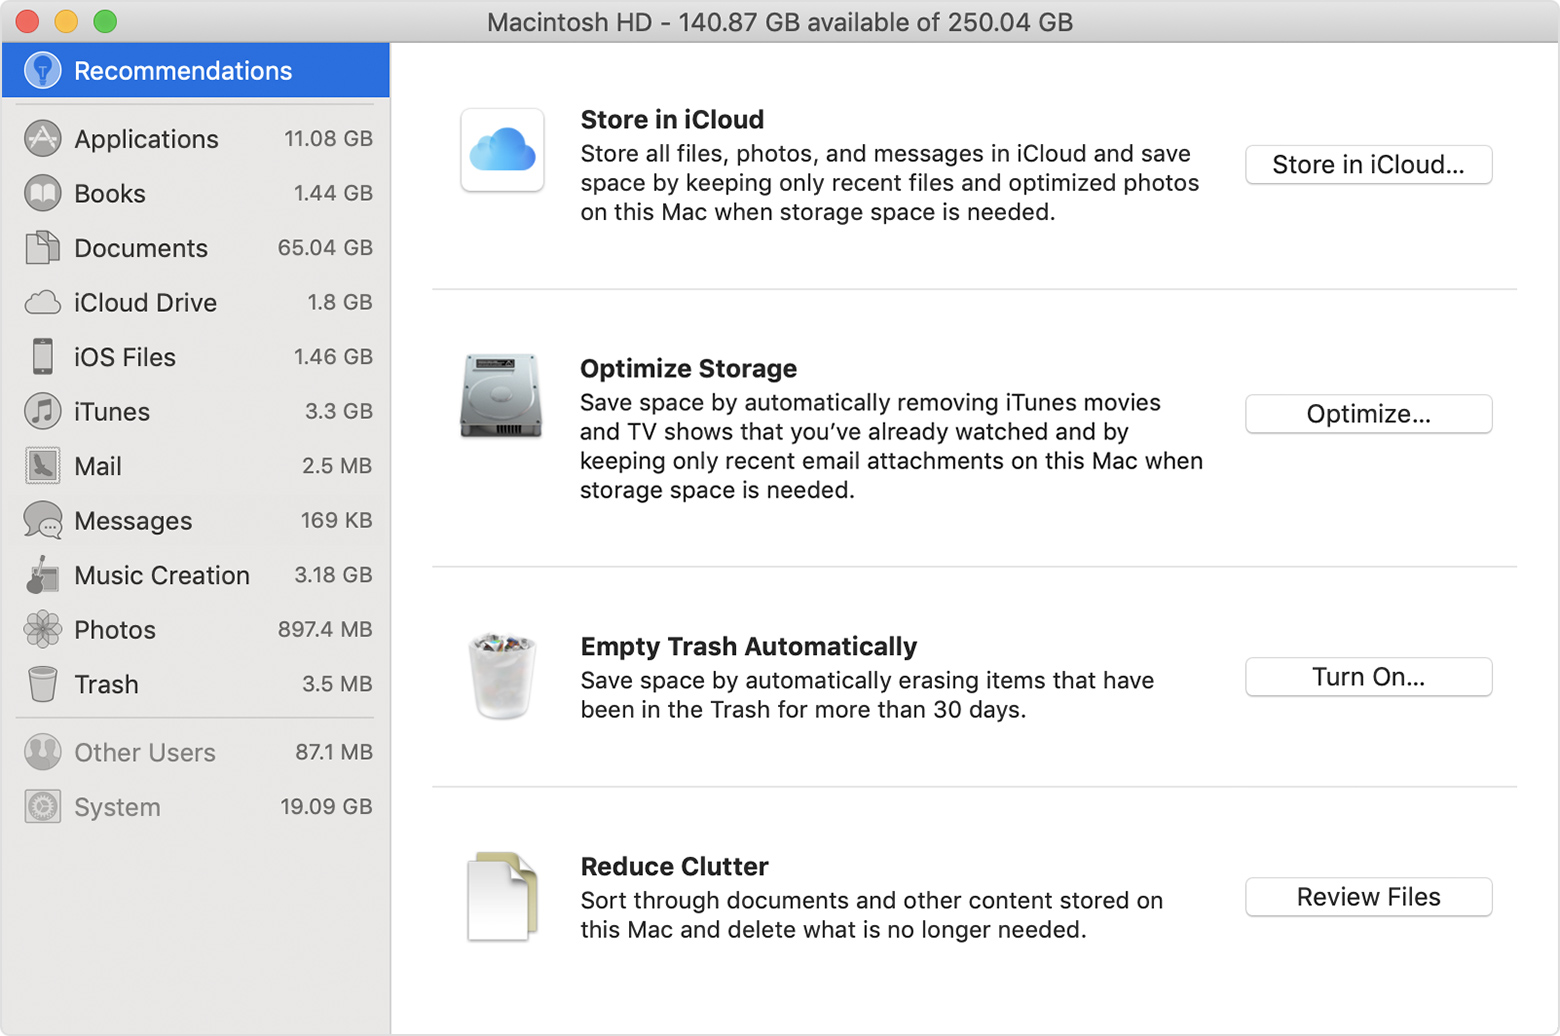1560x1036 pixels.
Task: Click the System label in sidebar
Action: coord(117,807)
